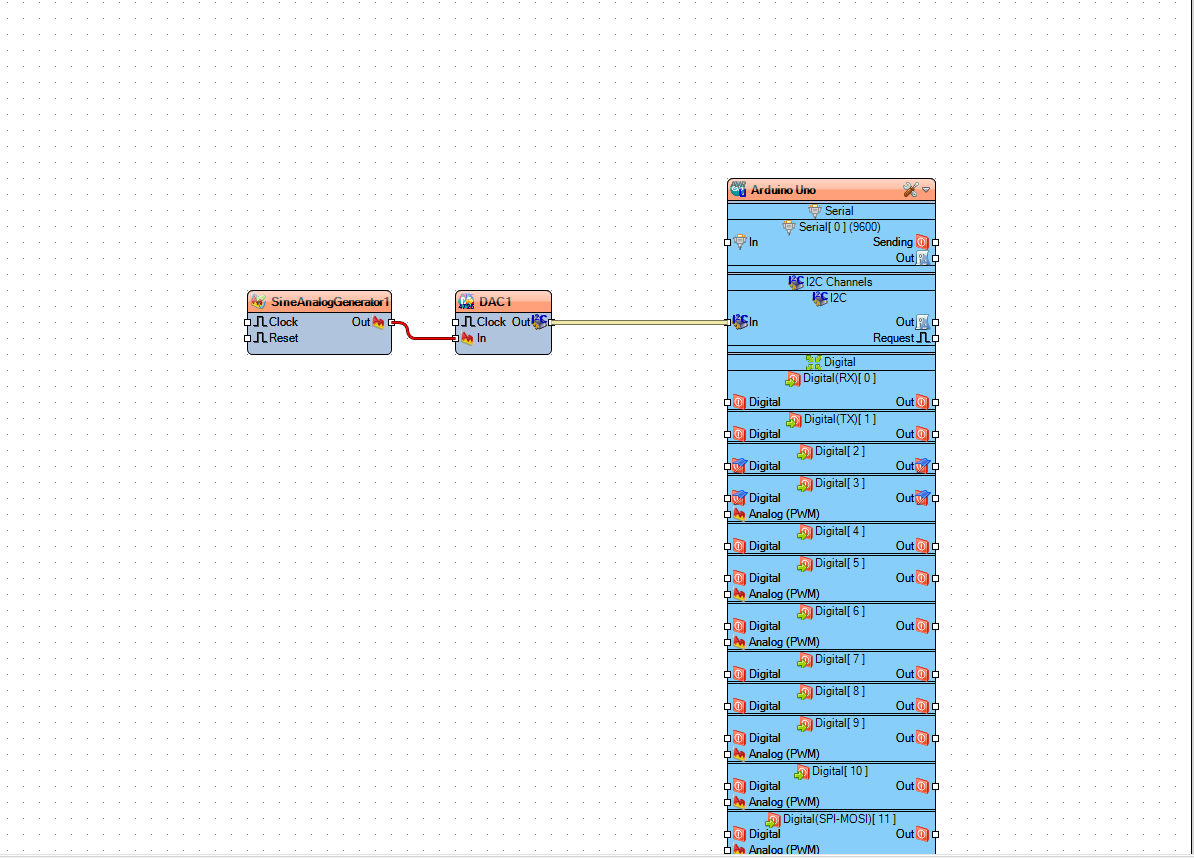1194x858 pixels.
Task: Click the I2C Channels header icon
Action: (x=796, y=282)
